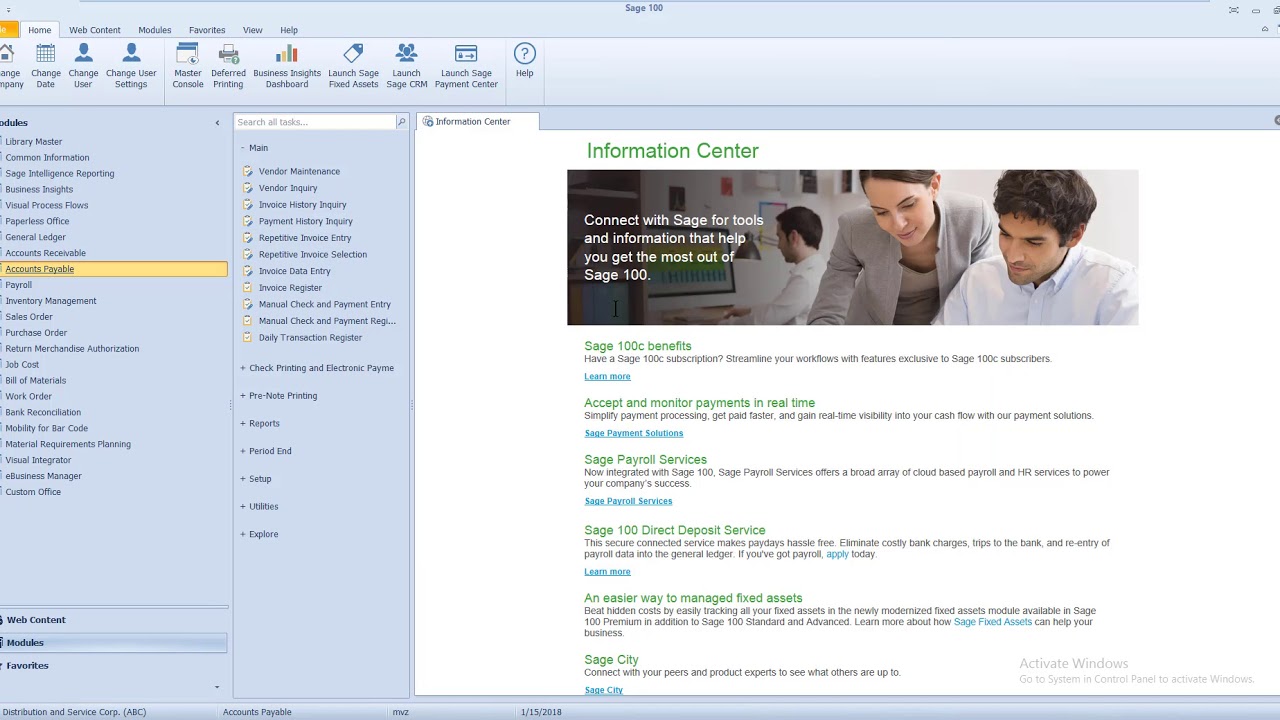1280x720 pixels.
Task: Open Daily Transaction Register task
Action: coord(310,338)
